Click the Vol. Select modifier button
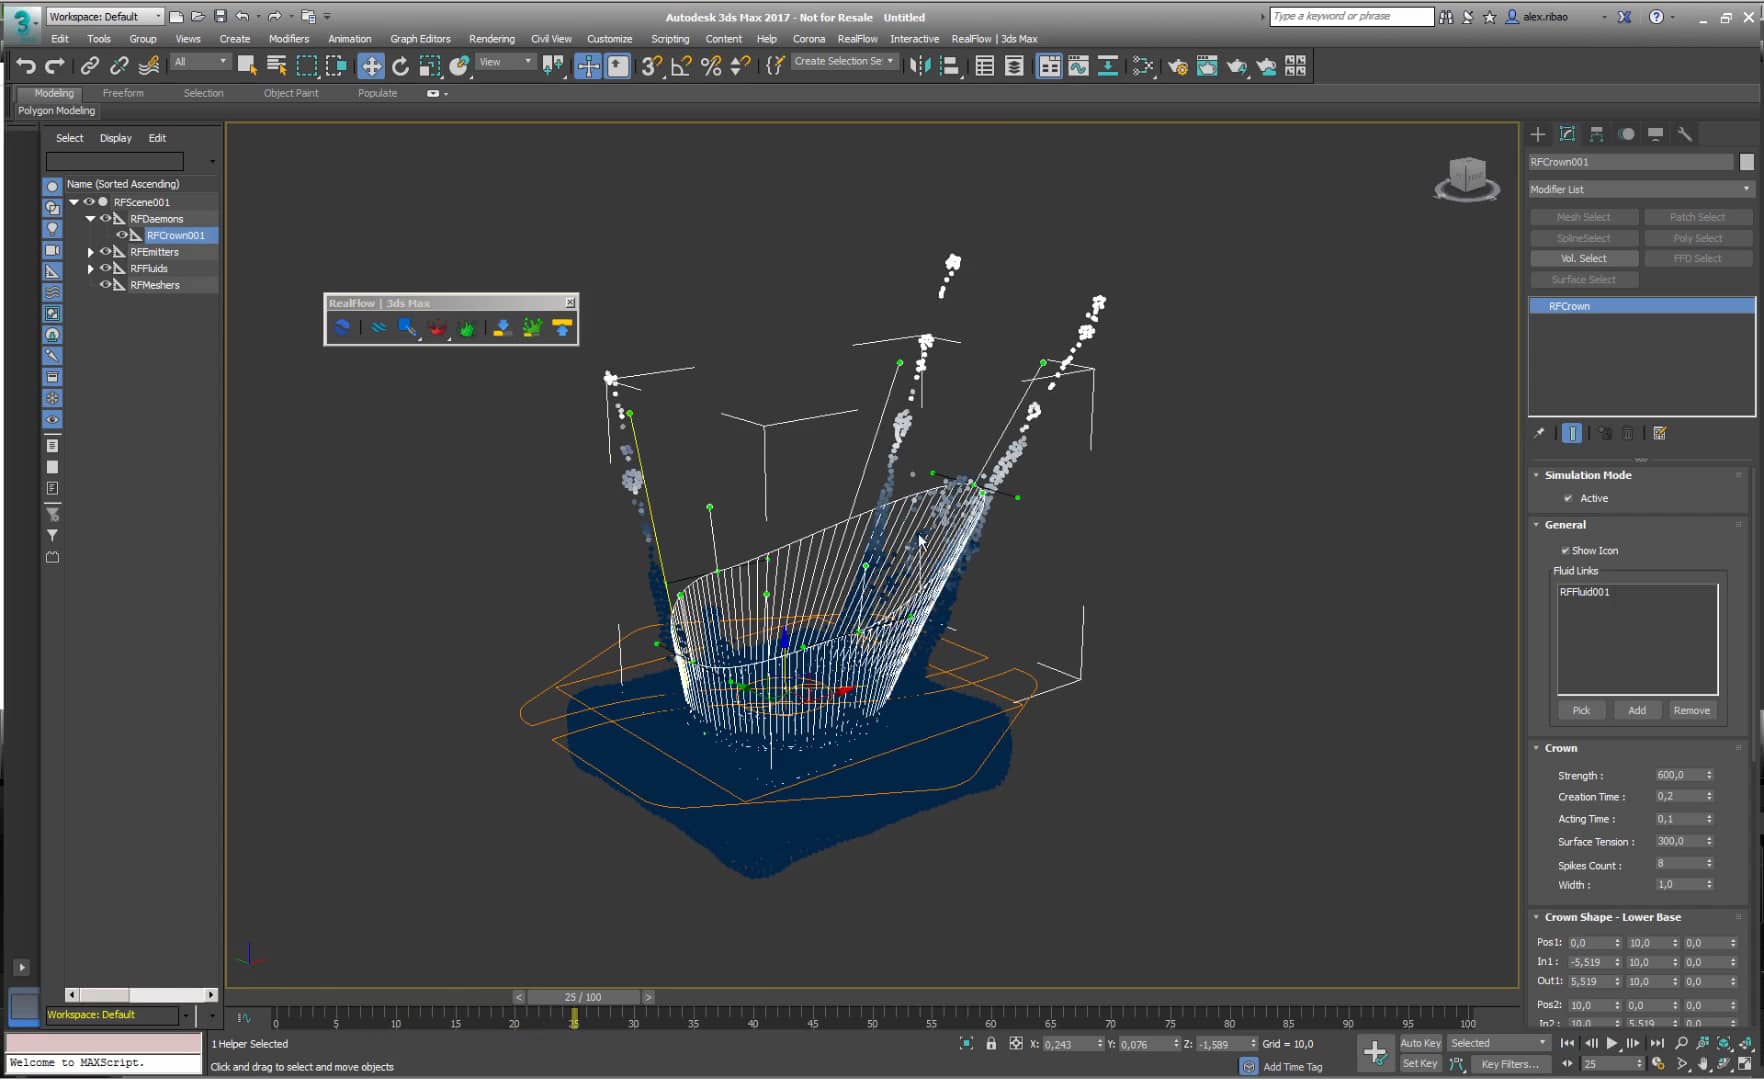1764x1080 pixels. click(x=1584, y=258)
